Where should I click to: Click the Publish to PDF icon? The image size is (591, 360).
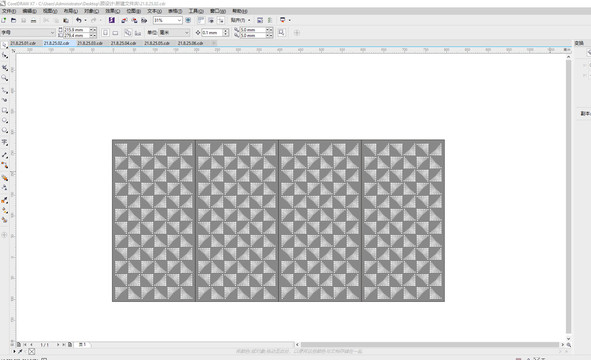(x=144, y=20)
